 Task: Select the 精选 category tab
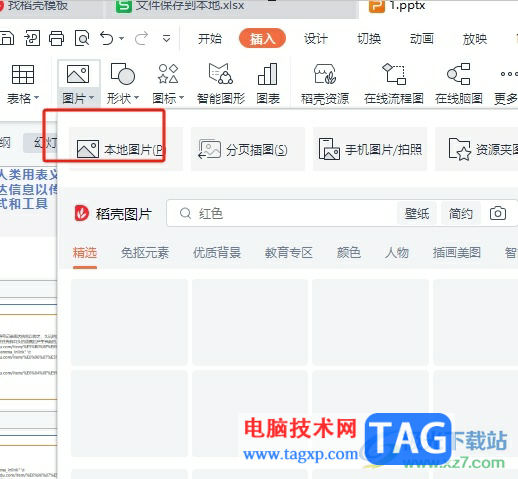point(85,253)
